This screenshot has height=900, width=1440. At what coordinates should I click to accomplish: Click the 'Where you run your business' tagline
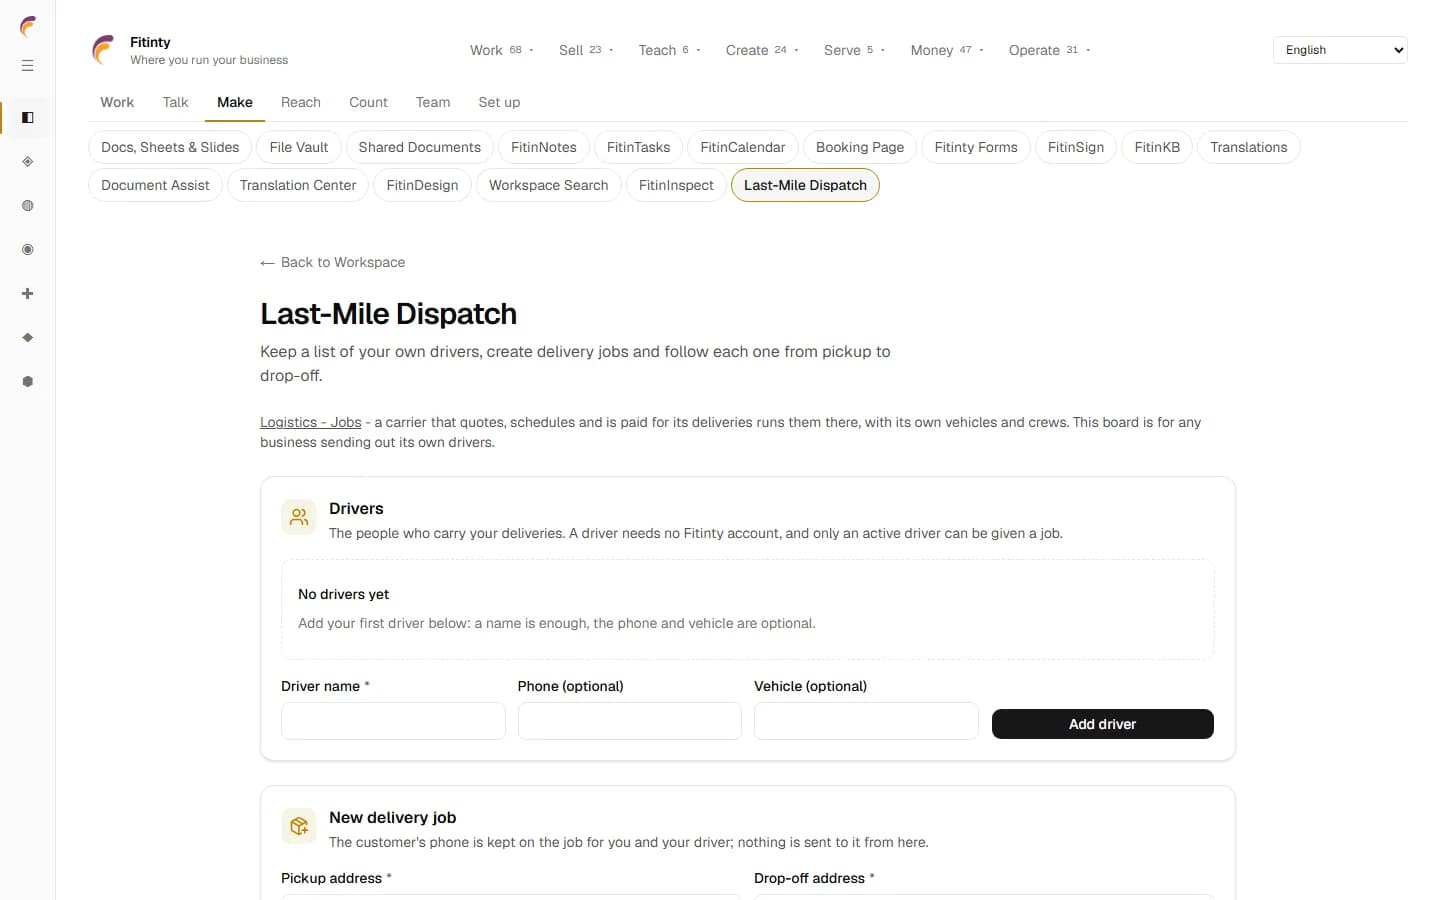209,60
